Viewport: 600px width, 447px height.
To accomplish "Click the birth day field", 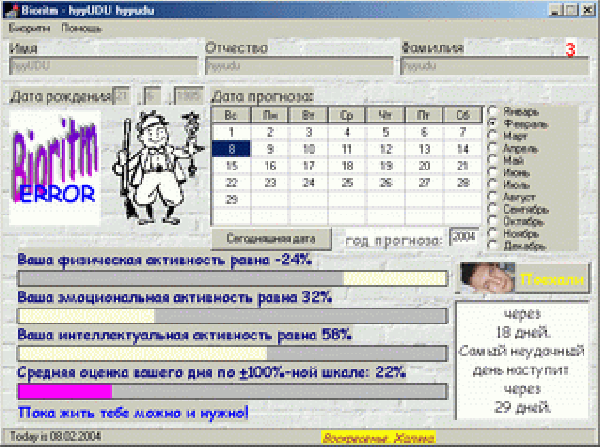I will click(122, 96).
